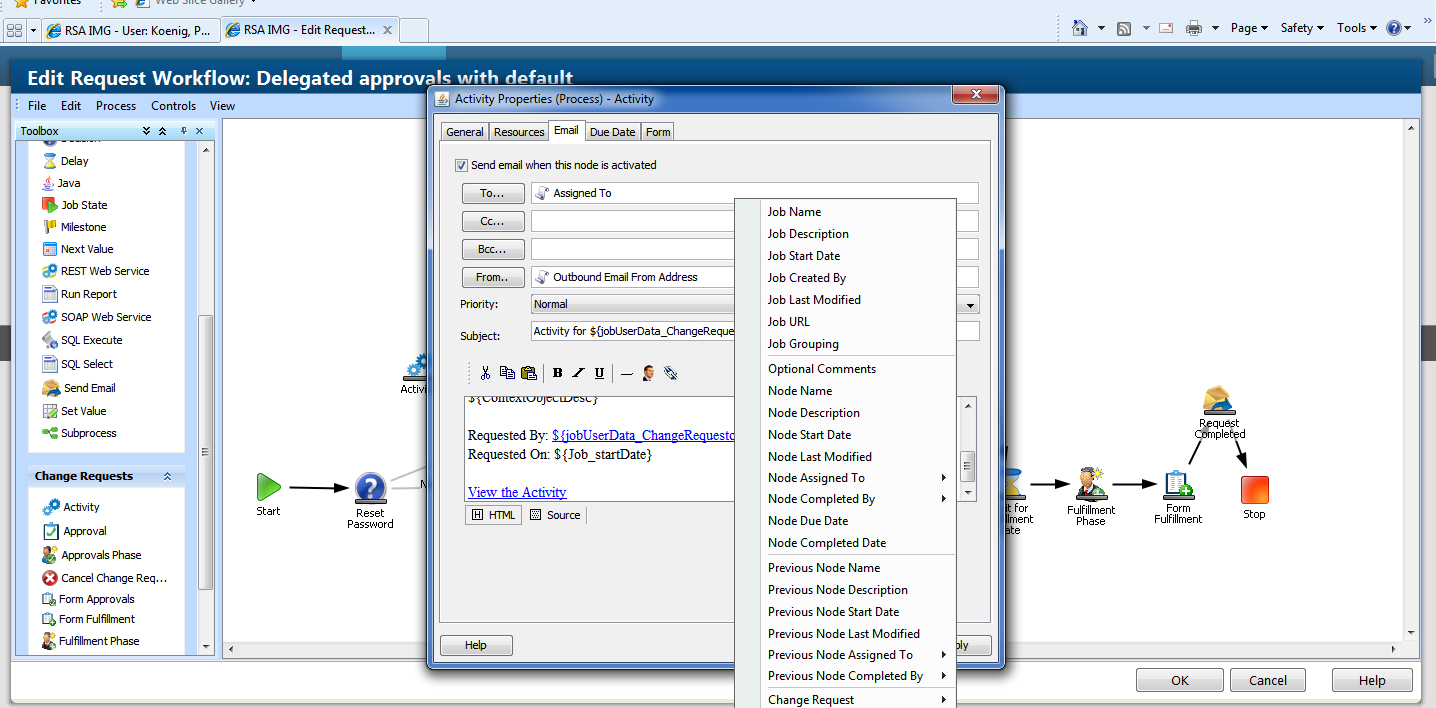Click the Cut icon in email editor toolbar
The width and height of the screenshot is (1436, 708).
(x=485, y=373)
